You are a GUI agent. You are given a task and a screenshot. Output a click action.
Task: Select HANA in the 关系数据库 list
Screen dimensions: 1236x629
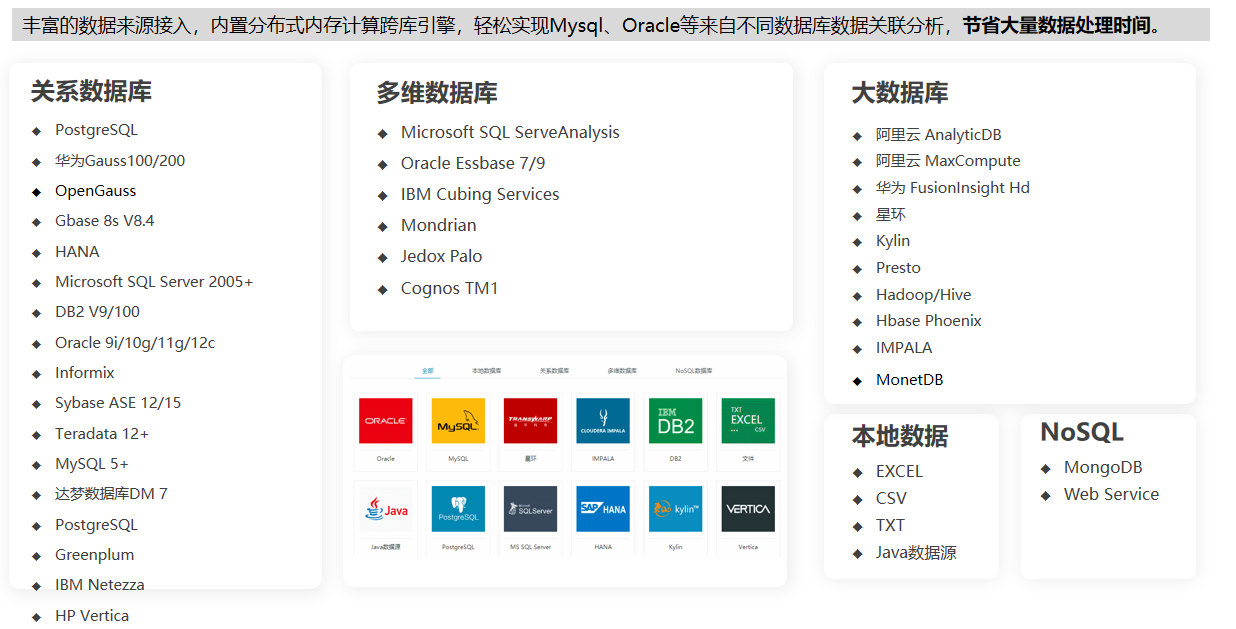pyautogui.click(x=77, y=252)
